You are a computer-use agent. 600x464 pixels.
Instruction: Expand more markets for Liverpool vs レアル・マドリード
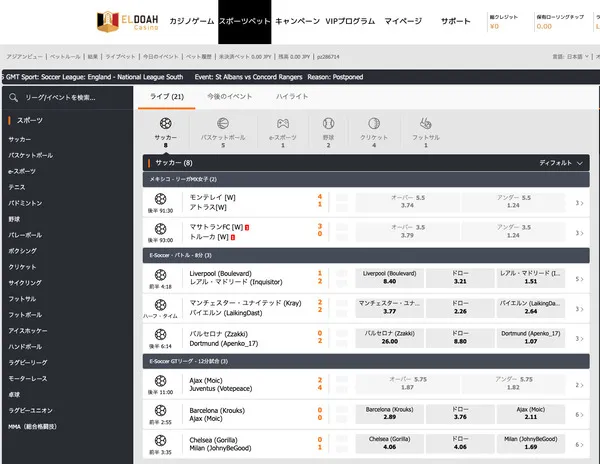coord(579,277)
